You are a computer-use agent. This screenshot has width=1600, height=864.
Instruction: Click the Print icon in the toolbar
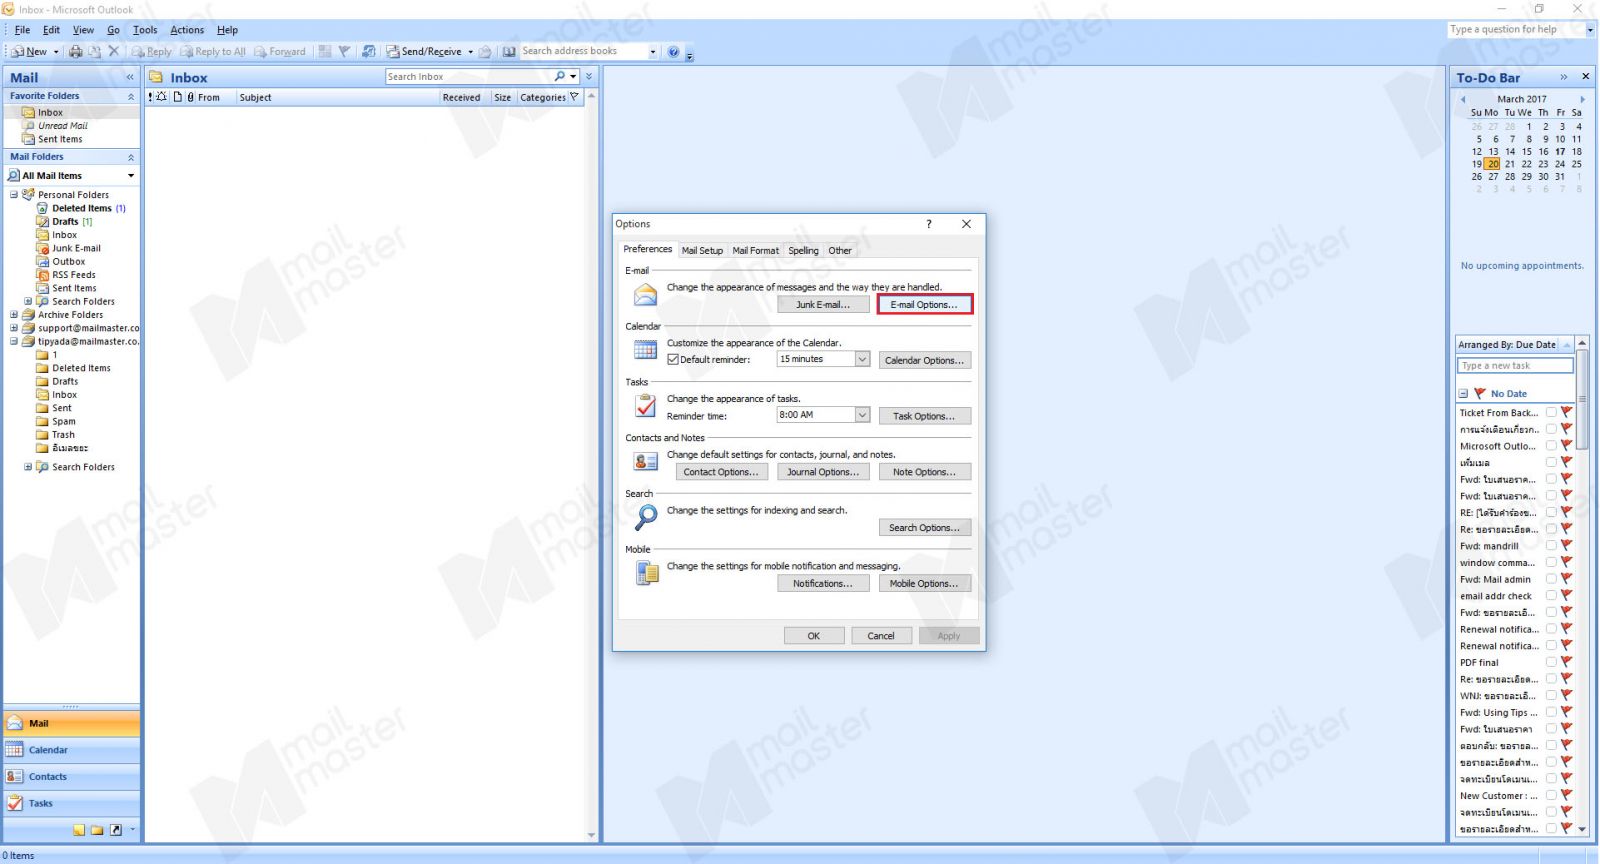tap(75, 51)
